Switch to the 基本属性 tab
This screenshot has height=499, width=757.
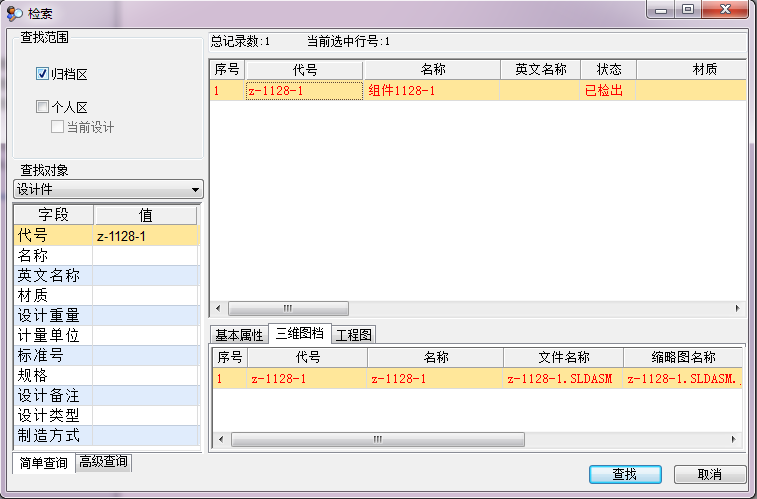point(239,334)
